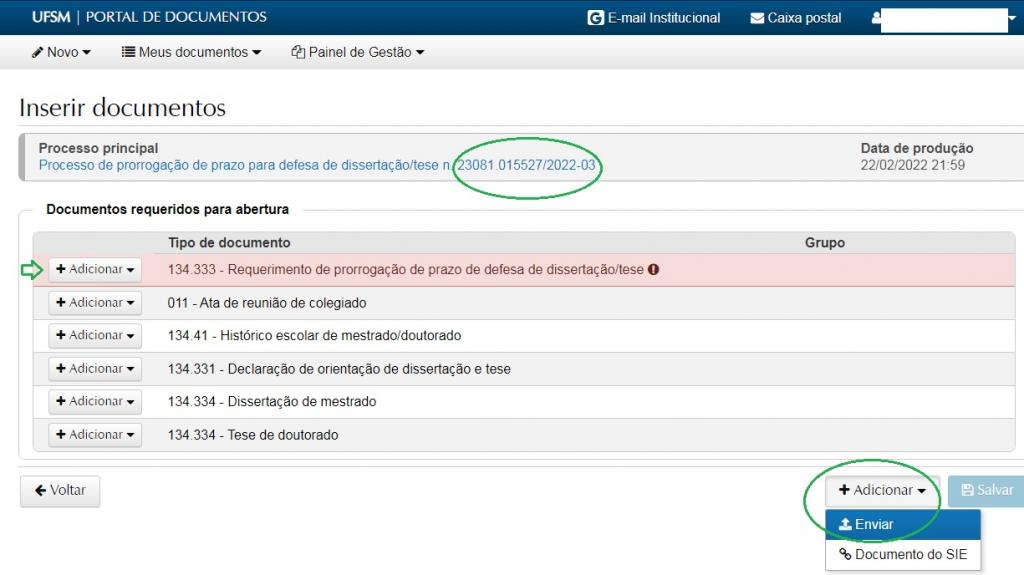
Task: Click the user profile icon in header
Action: point(876,18)
